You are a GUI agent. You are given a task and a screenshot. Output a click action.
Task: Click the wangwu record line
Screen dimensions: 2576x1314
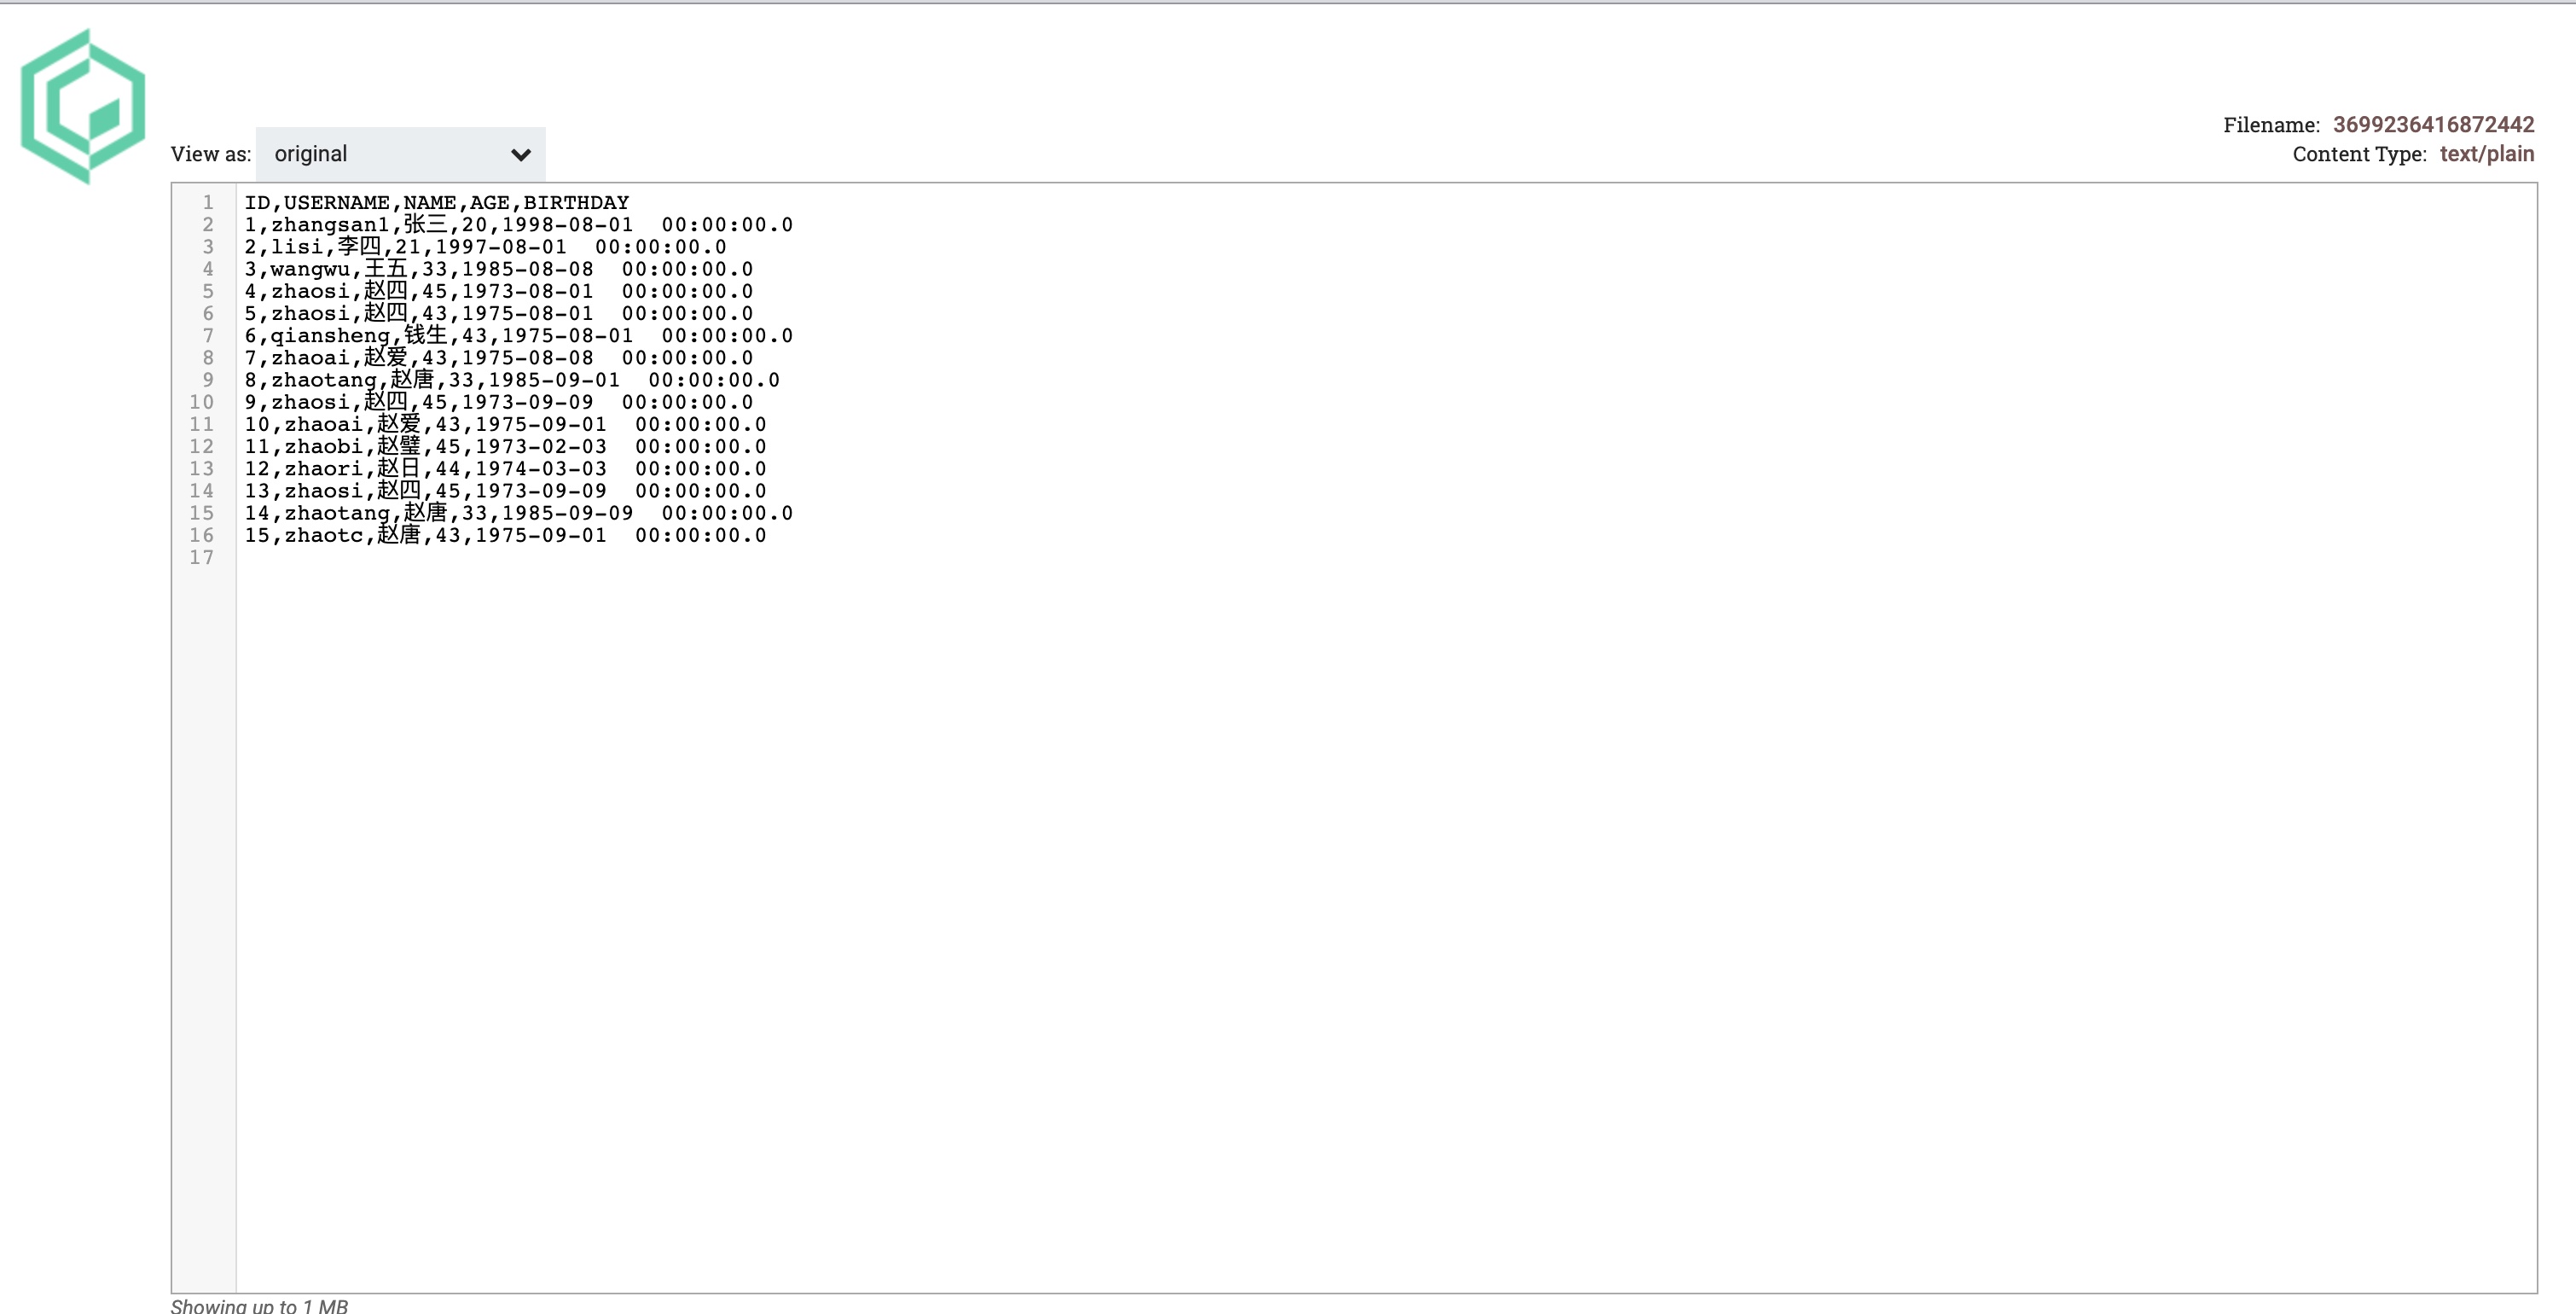499,269
